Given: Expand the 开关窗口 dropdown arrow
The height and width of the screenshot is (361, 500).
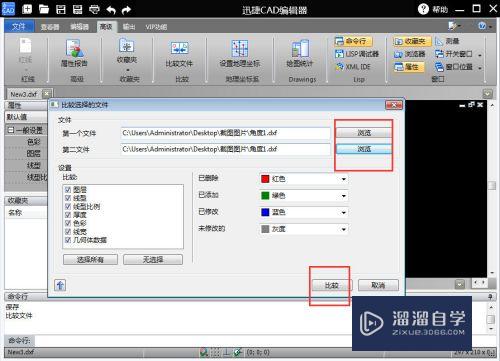Looking at the screenshot, I should click(480, 55).
